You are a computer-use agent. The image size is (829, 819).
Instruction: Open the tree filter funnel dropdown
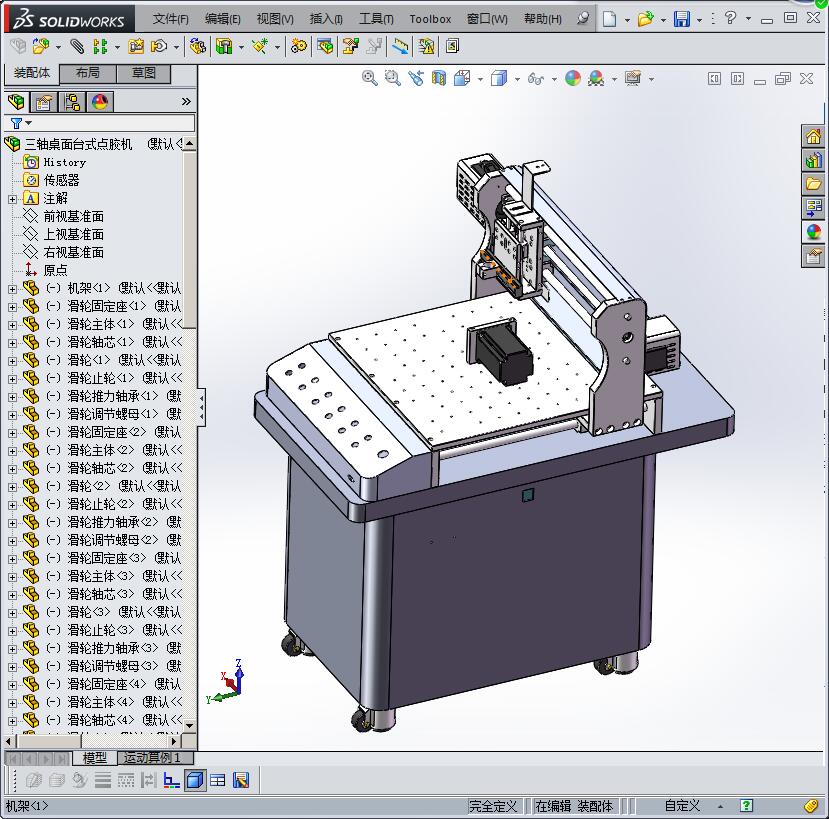21,123
